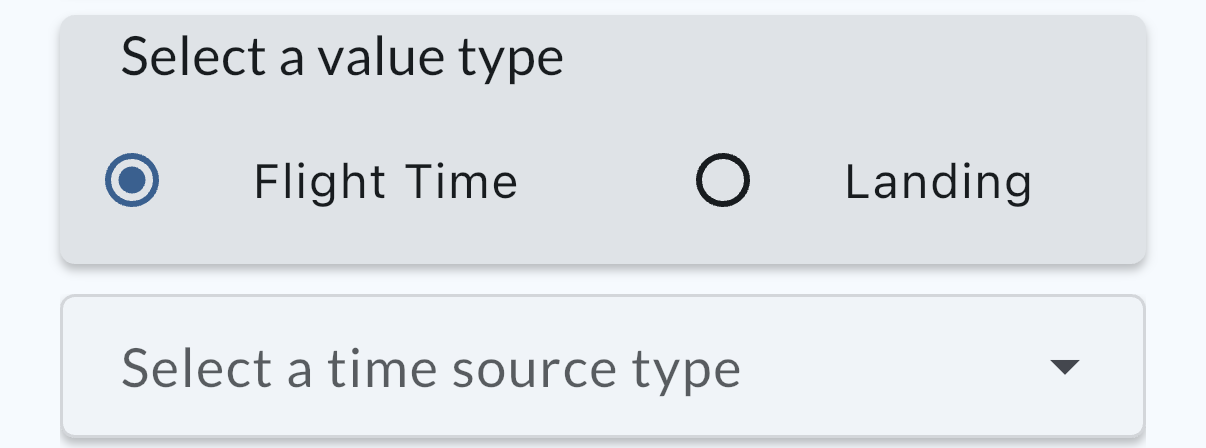Click the "Select a time source type" placeholder

coord(431,369)
